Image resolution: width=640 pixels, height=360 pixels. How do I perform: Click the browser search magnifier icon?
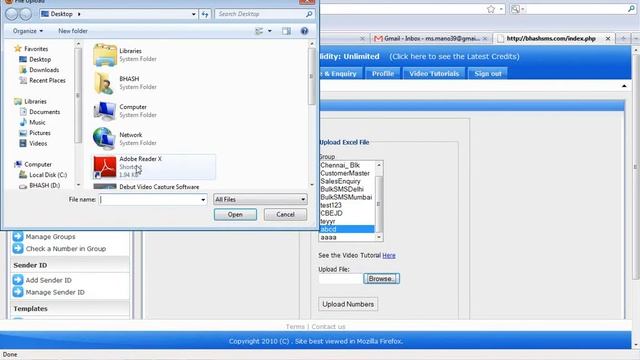[631, 9]
